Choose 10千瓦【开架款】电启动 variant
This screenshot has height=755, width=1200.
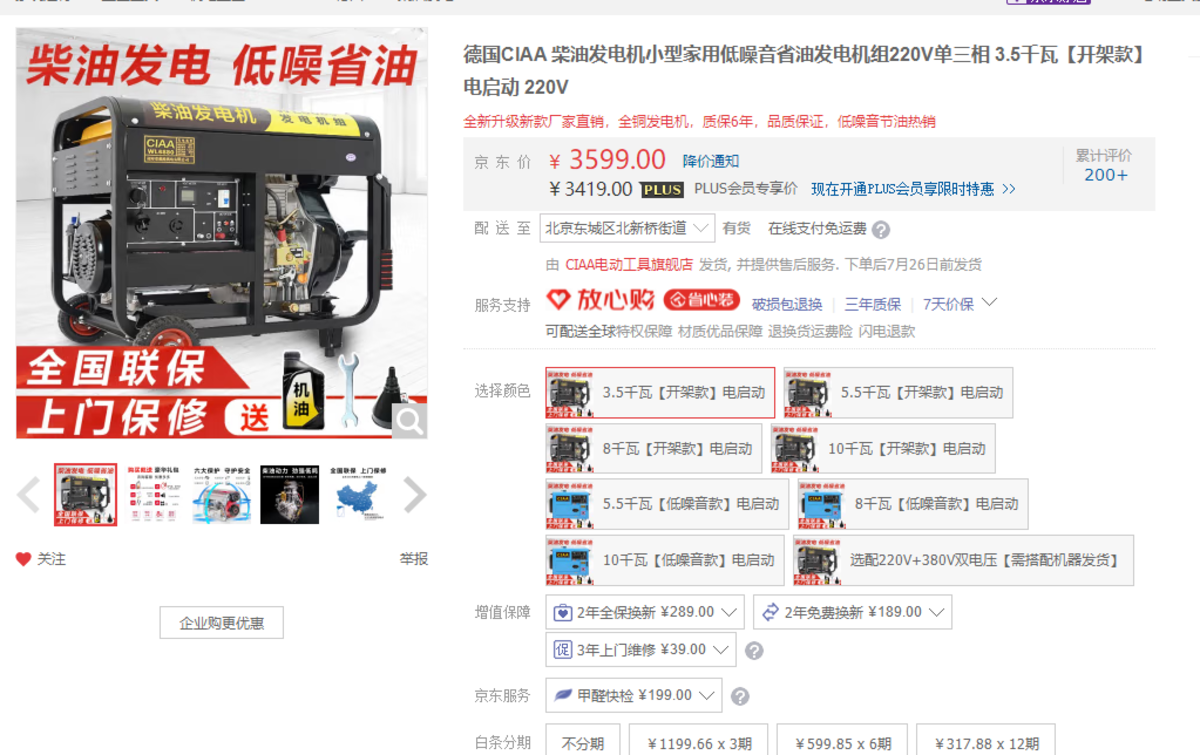click(x=882, y=449)
